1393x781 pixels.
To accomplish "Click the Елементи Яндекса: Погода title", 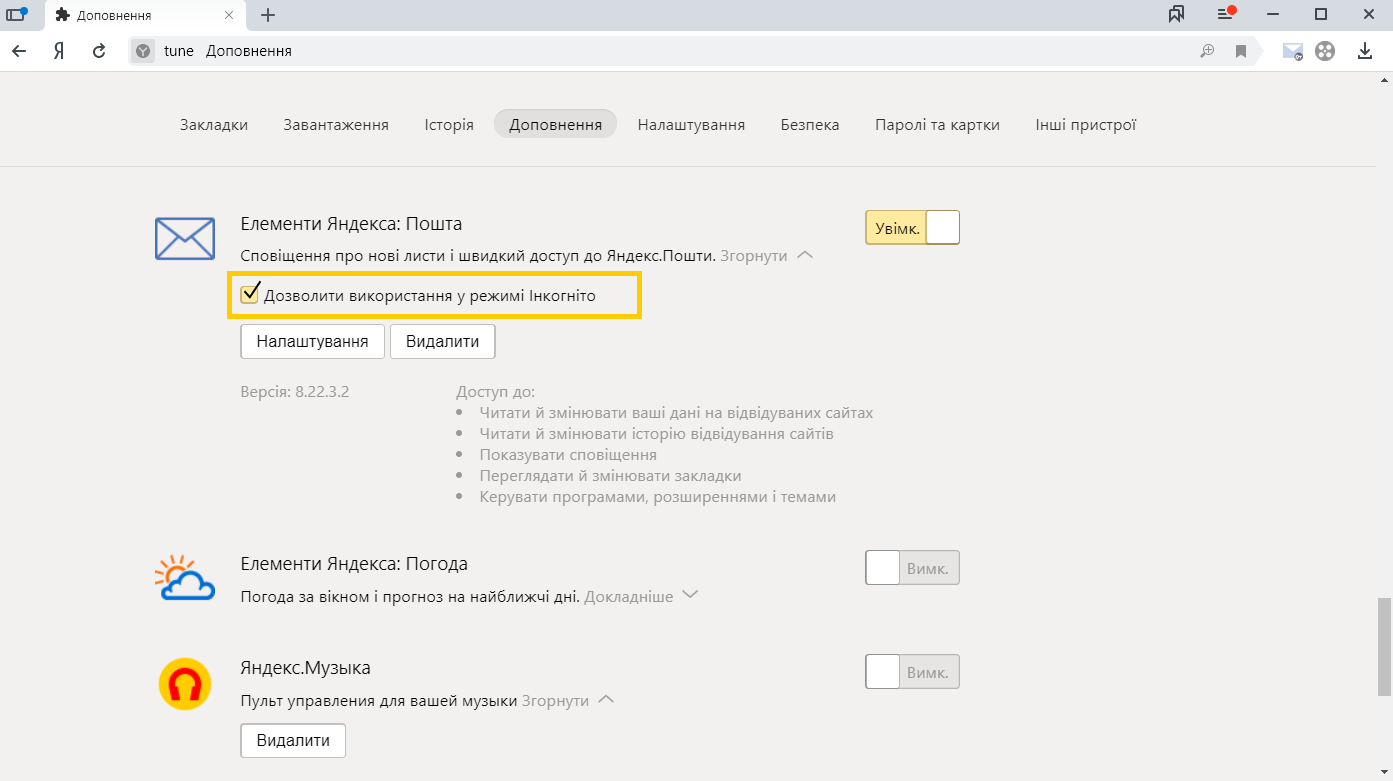I will tap(354, 564).
